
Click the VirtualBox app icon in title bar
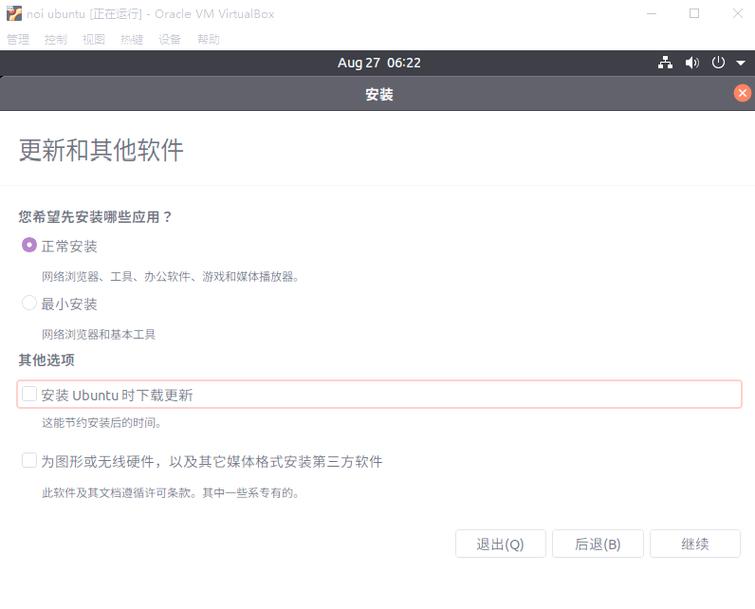(x=14, y=13)
